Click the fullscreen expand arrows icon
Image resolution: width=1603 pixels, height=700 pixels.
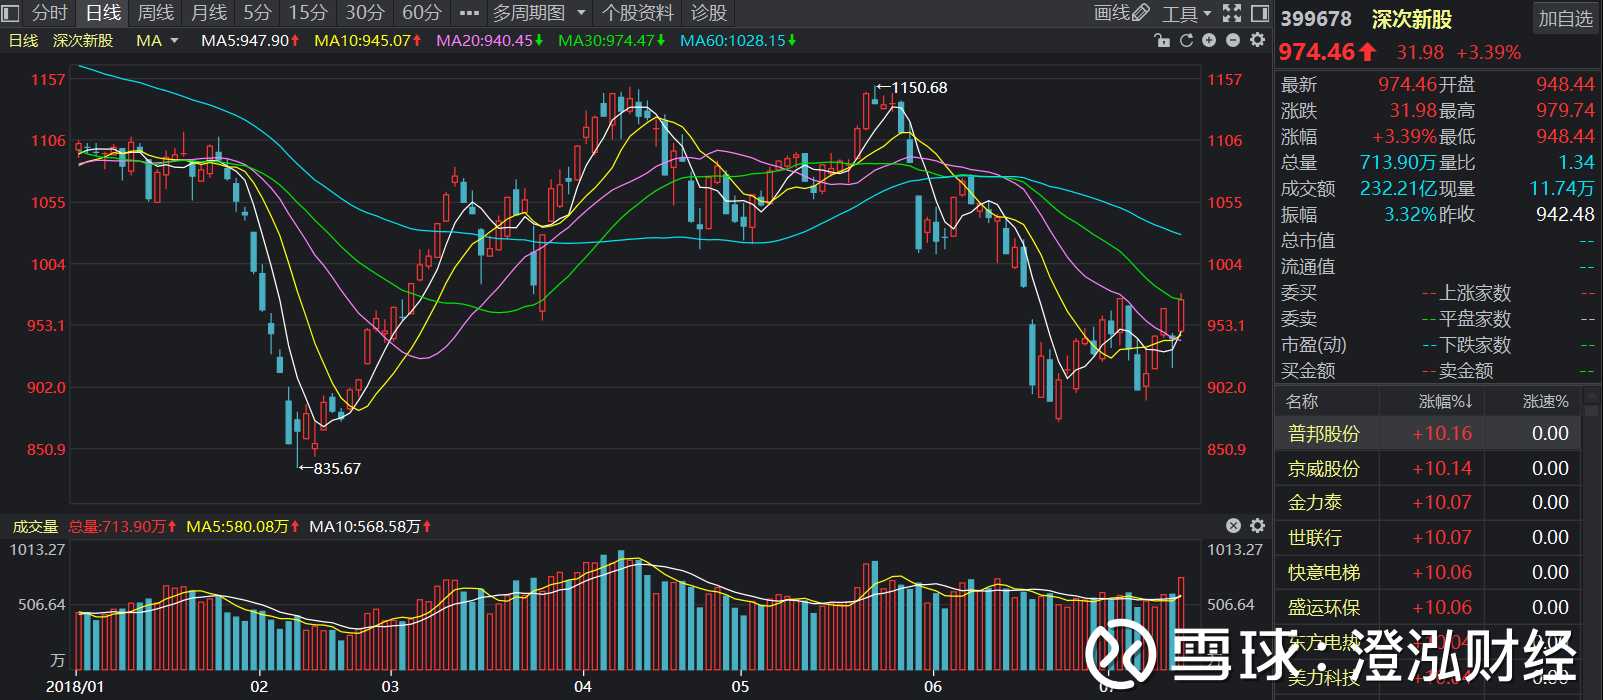pyautogui.click(x=1232, y=13)
